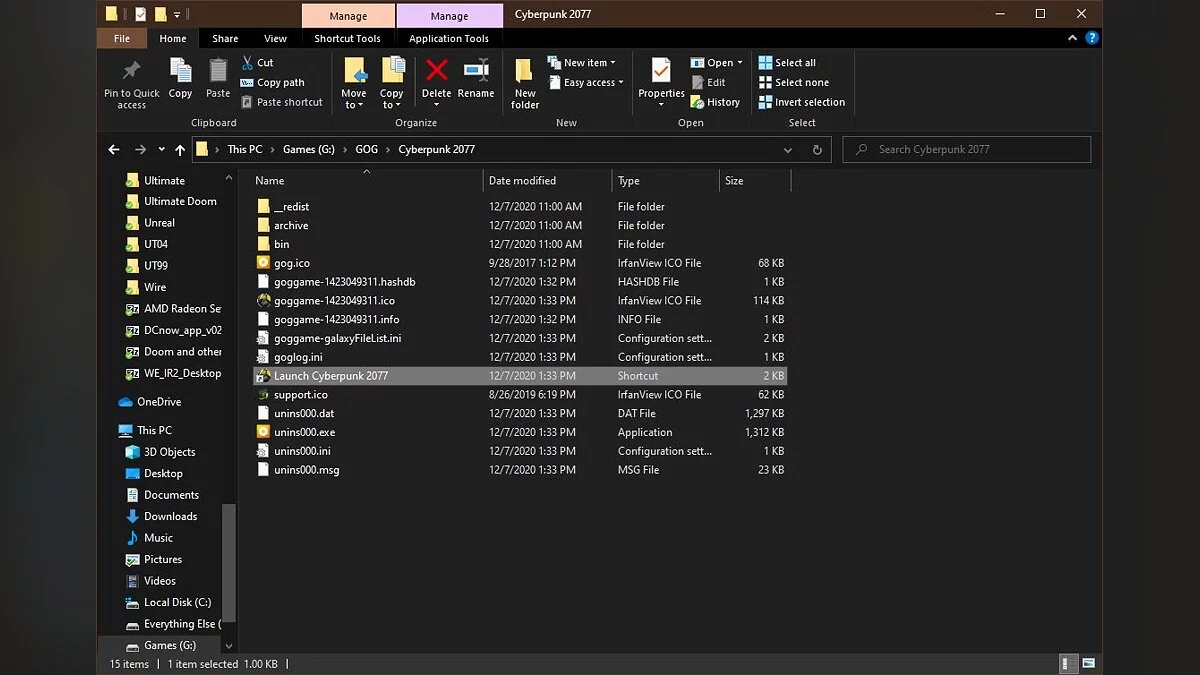Click the red Delete icon

pyautogui.click(x=436, y=70)
